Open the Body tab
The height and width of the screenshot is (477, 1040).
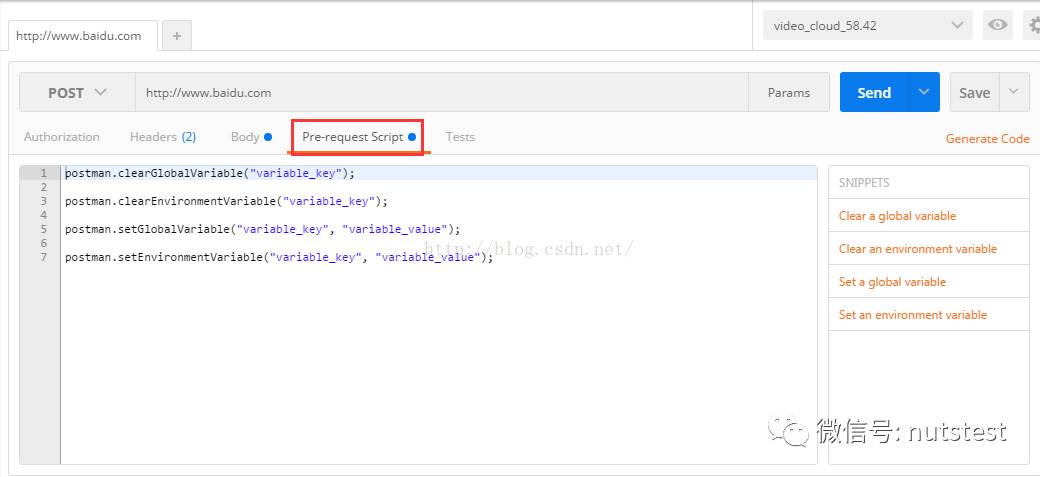251,137
